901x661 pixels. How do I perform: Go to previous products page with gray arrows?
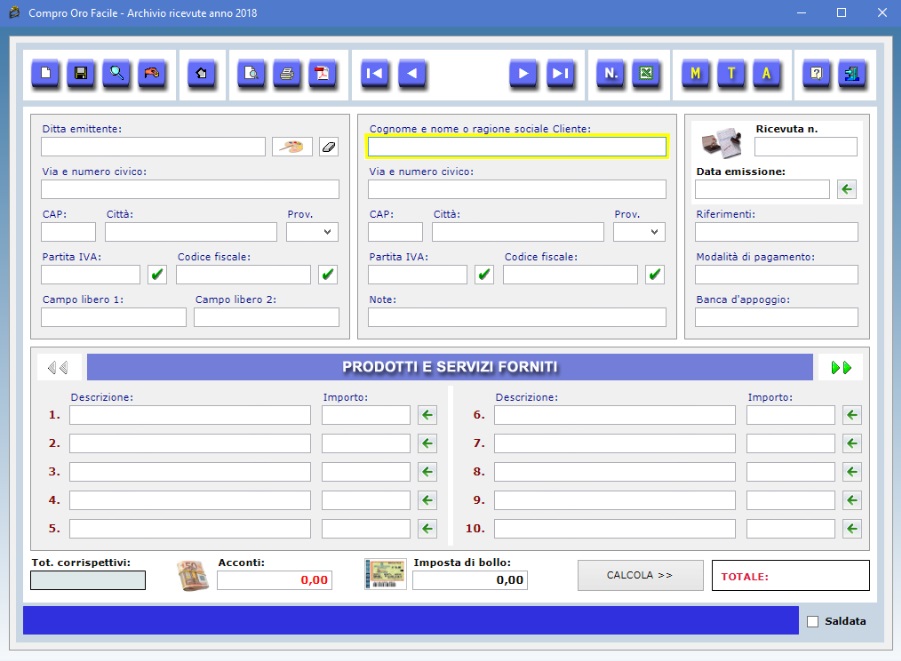pos(58,367)
